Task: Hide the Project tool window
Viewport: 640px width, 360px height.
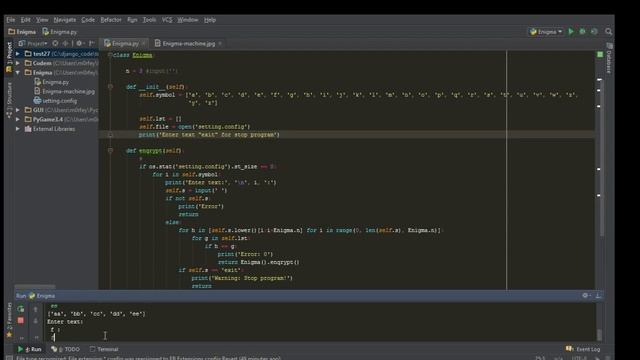Action: click(x=92, y=43)
